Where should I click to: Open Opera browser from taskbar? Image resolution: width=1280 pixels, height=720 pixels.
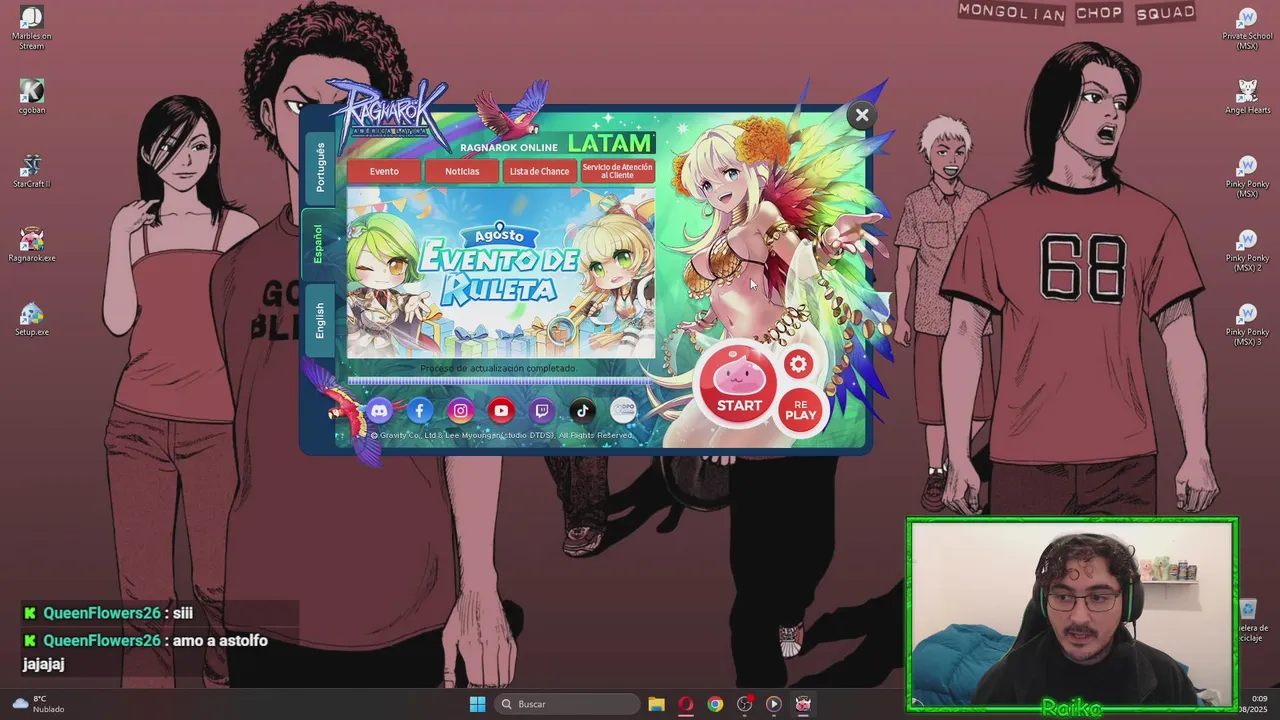pos(686,704)
